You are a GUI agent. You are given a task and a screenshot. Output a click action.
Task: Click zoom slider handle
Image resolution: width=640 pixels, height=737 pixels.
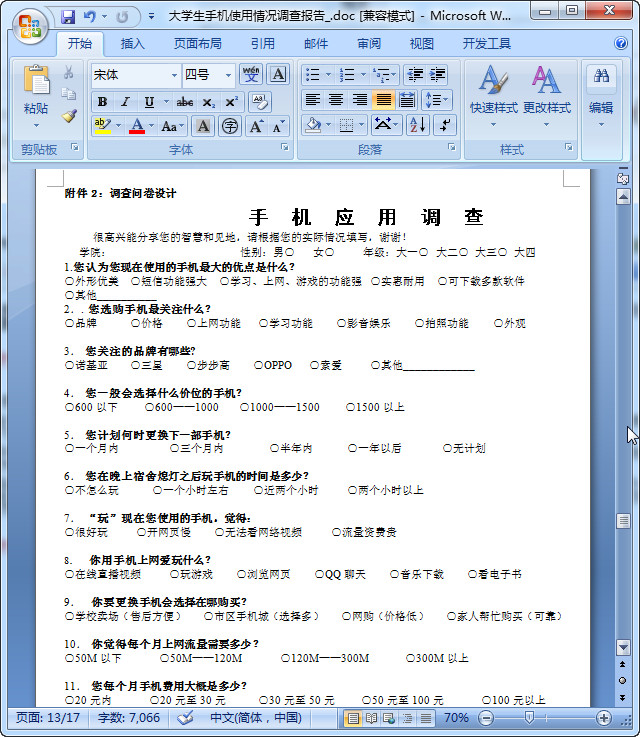point(529,717)
